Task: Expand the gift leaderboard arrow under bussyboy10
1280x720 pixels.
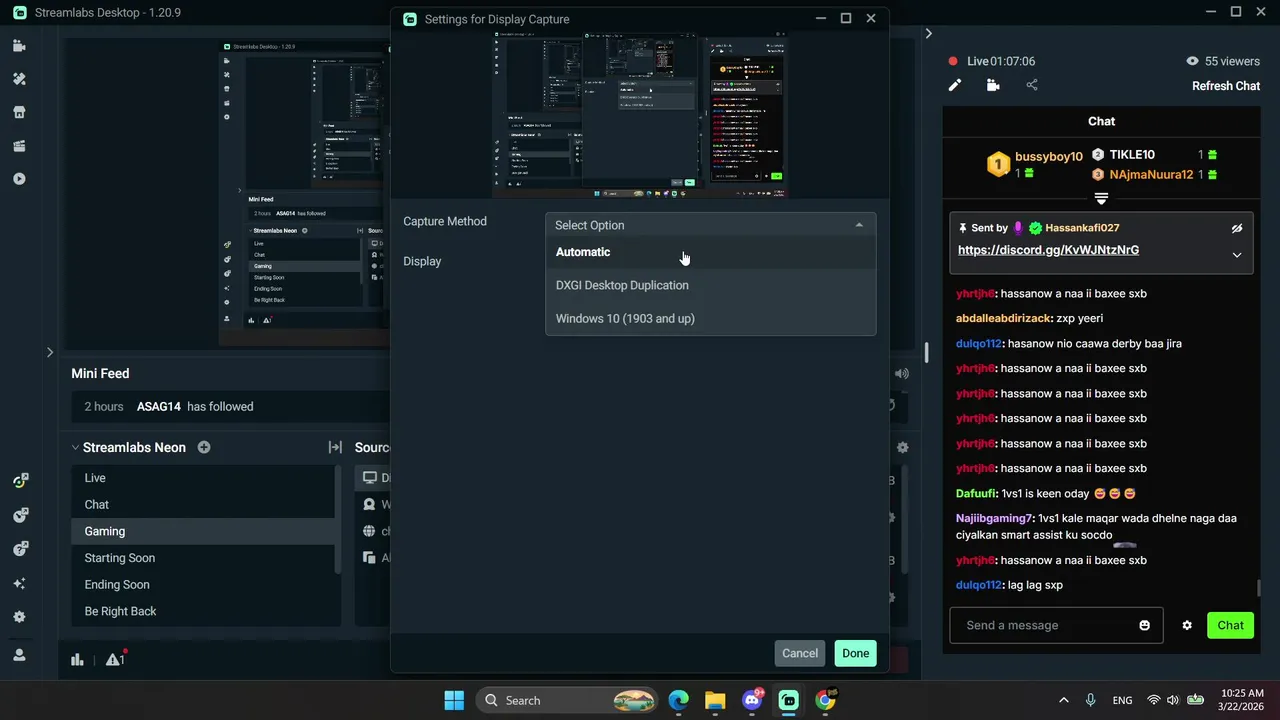Action: 1101,198
